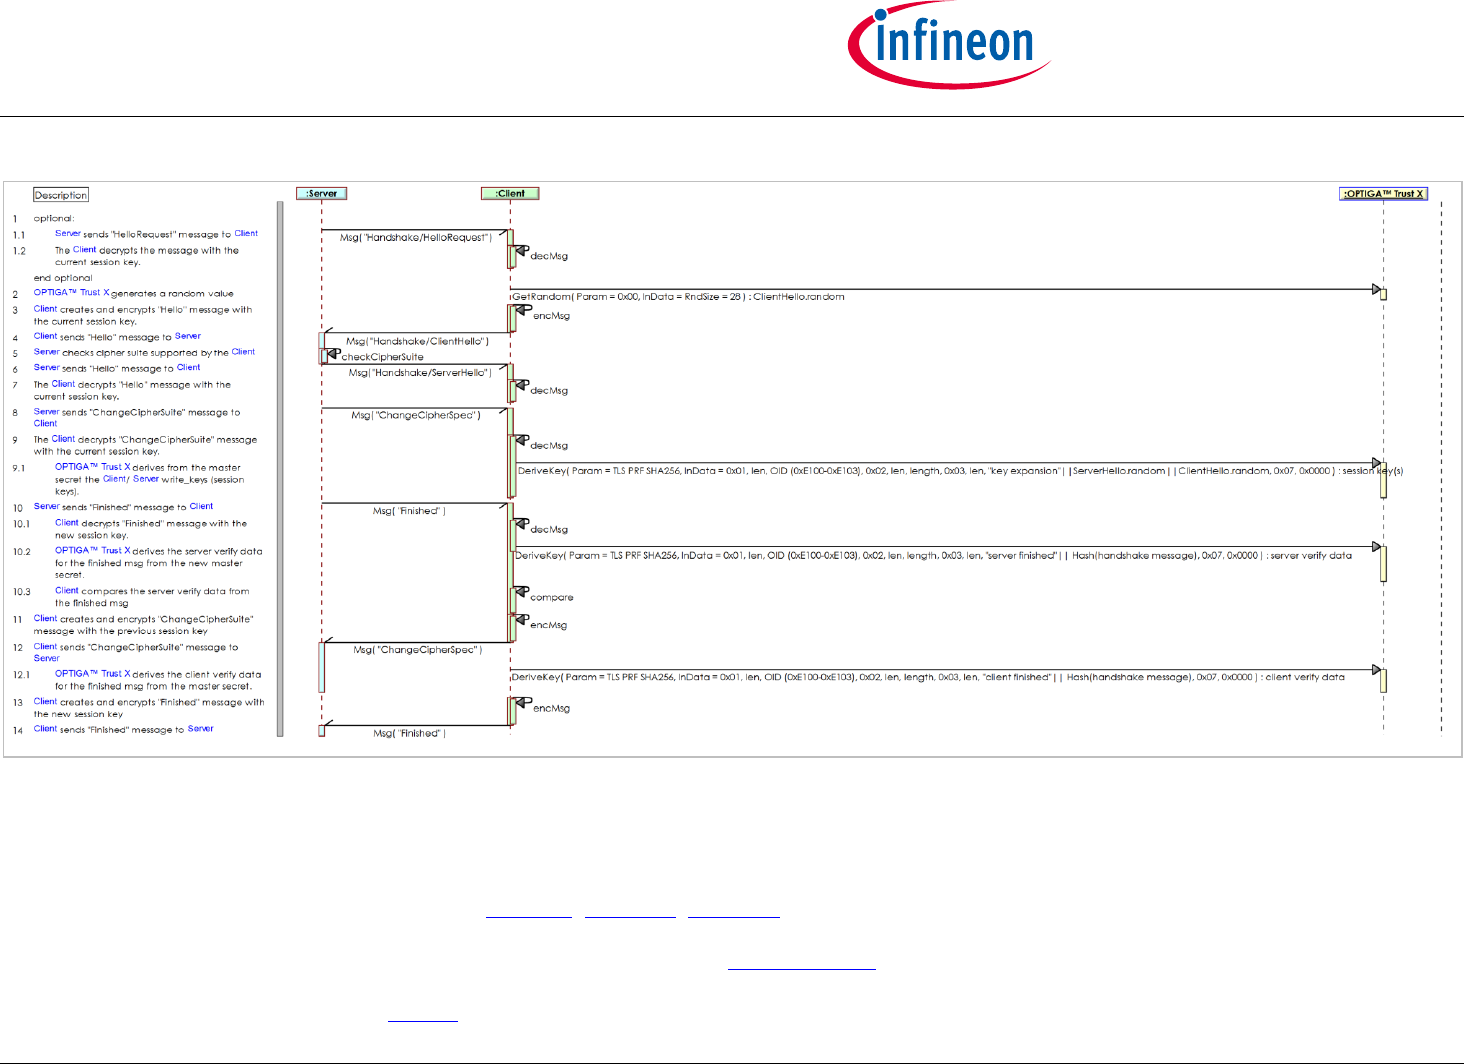
Task: Click step 10.2 text "derives the server verify data"
Action: pos(198,551)
